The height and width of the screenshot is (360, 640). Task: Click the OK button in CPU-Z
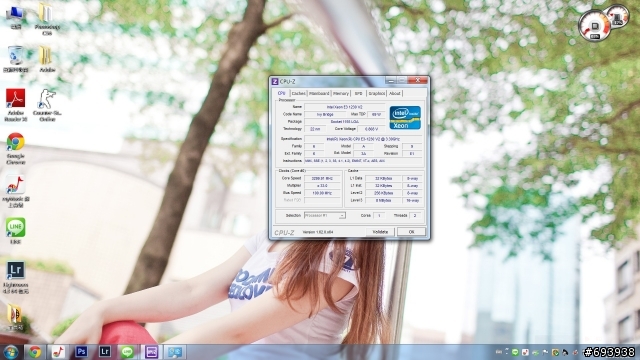click(x=411, y=232)
